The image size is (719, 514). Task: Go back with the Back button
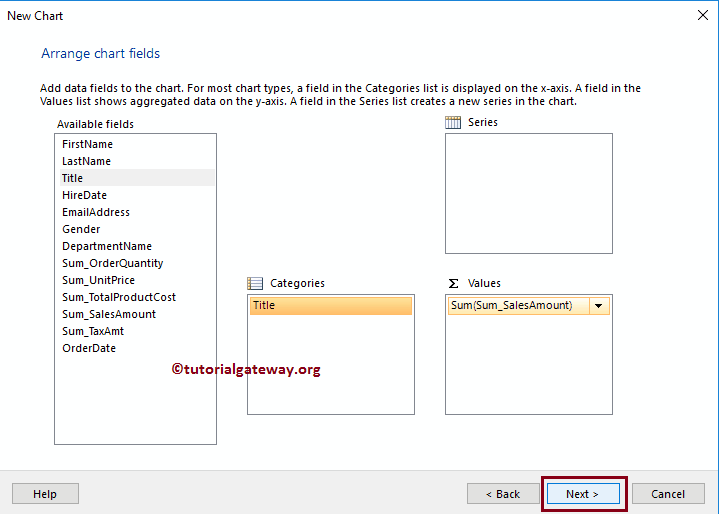pyautogui.click(x=502, y=494)
